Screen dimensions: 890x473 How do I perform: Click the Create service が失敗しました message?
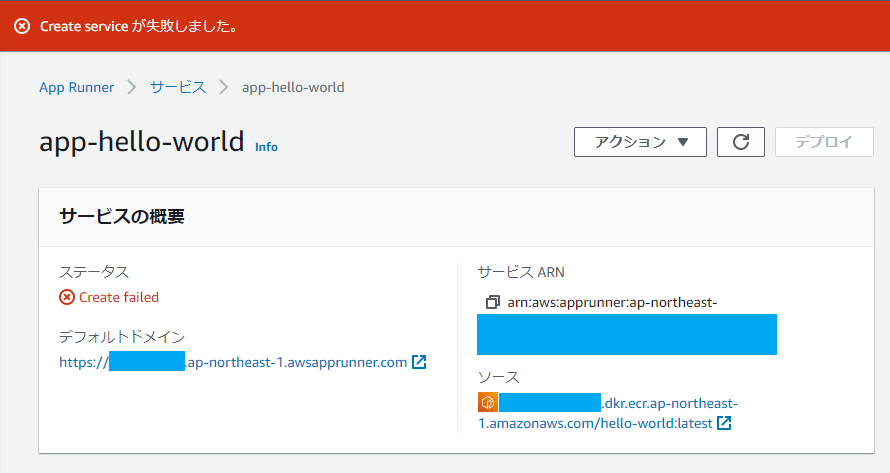coord(138,26)
